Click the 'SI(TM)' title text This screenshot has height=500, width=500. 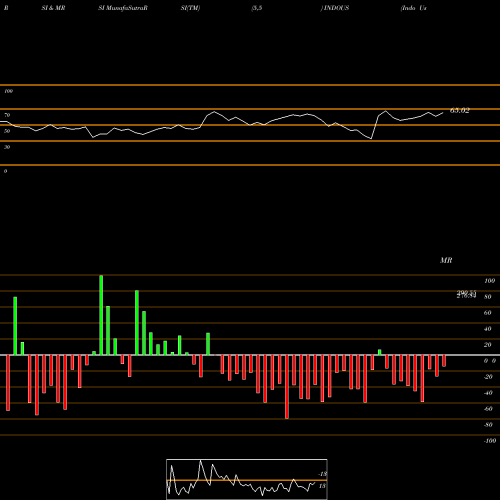[x=190, y=8]
